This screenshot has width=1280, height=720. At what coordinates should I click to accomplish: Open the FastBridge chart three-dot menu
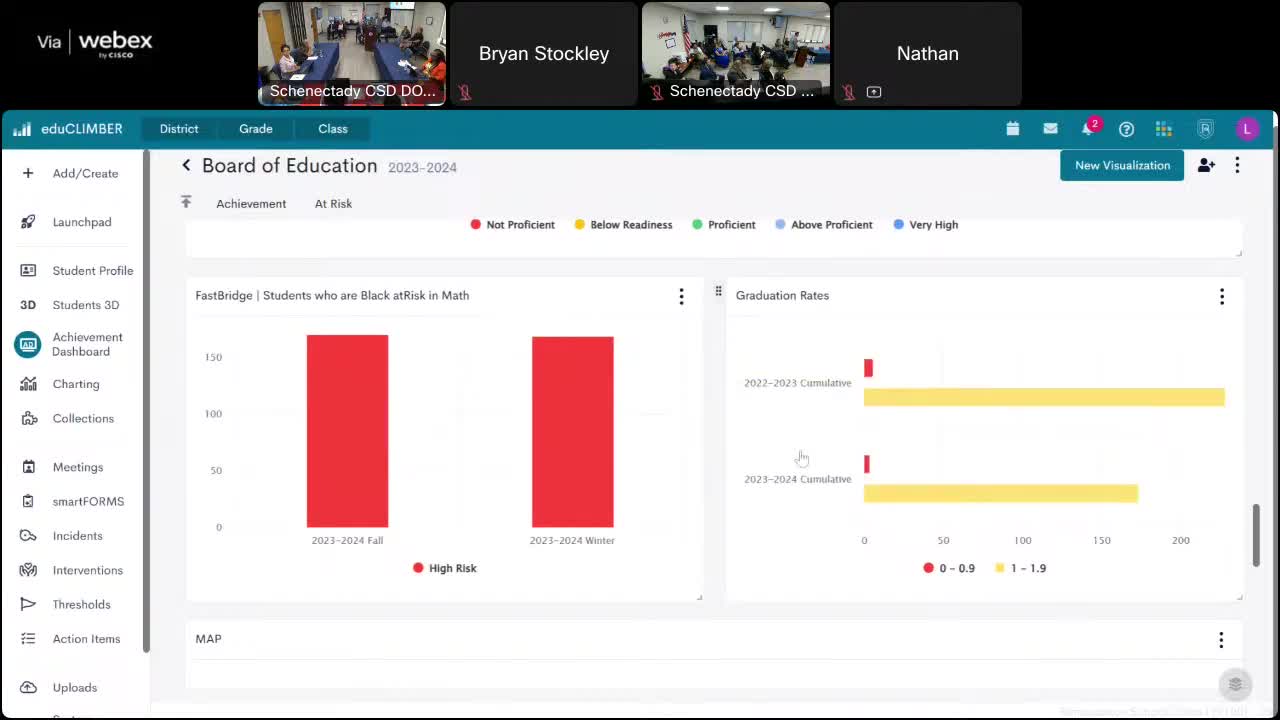(681, 296)
